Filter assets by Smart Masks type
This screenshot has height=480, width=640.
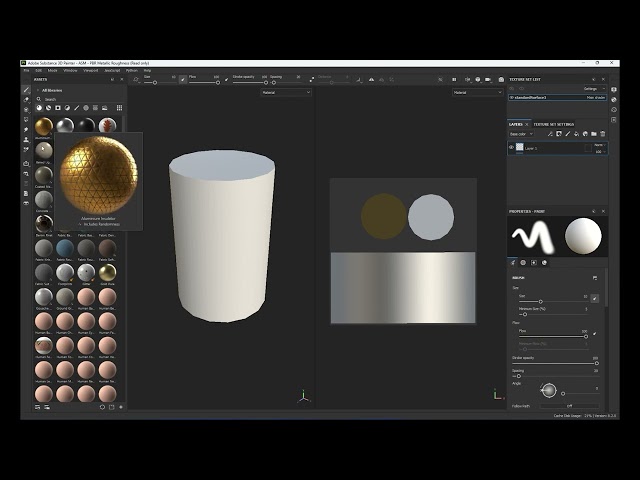(x=58, y=108)
